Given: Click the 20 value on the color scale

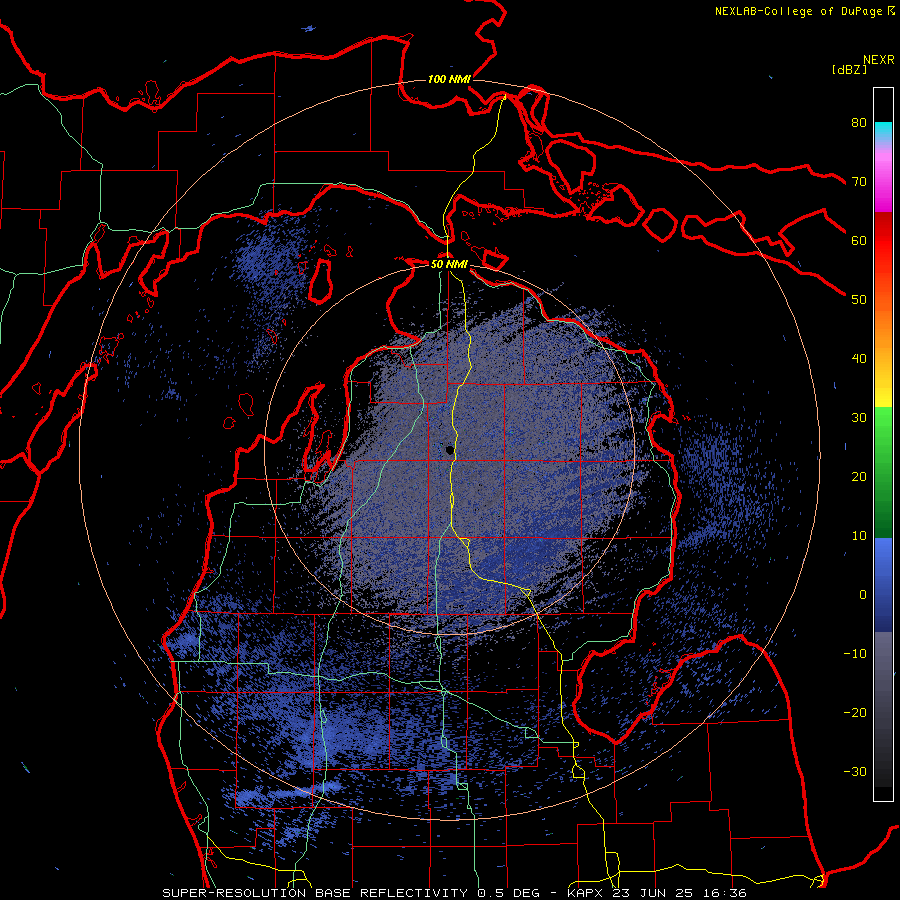Looking at the screenshot, I should (859, 476).
